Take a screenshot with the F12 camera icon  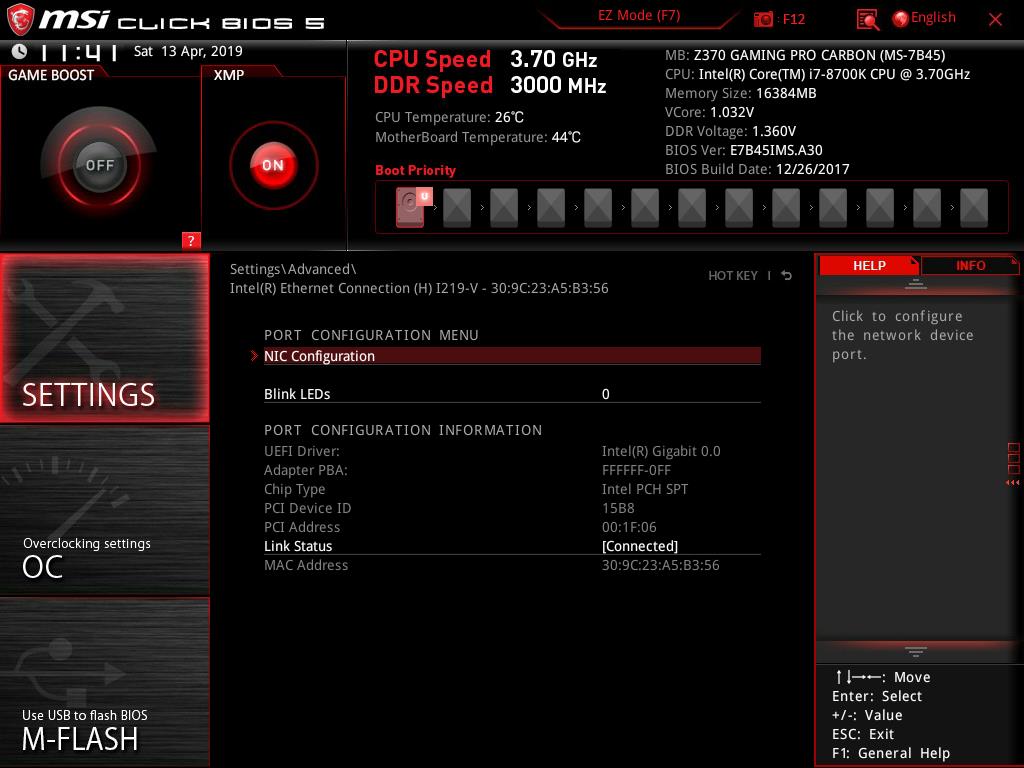763,19
